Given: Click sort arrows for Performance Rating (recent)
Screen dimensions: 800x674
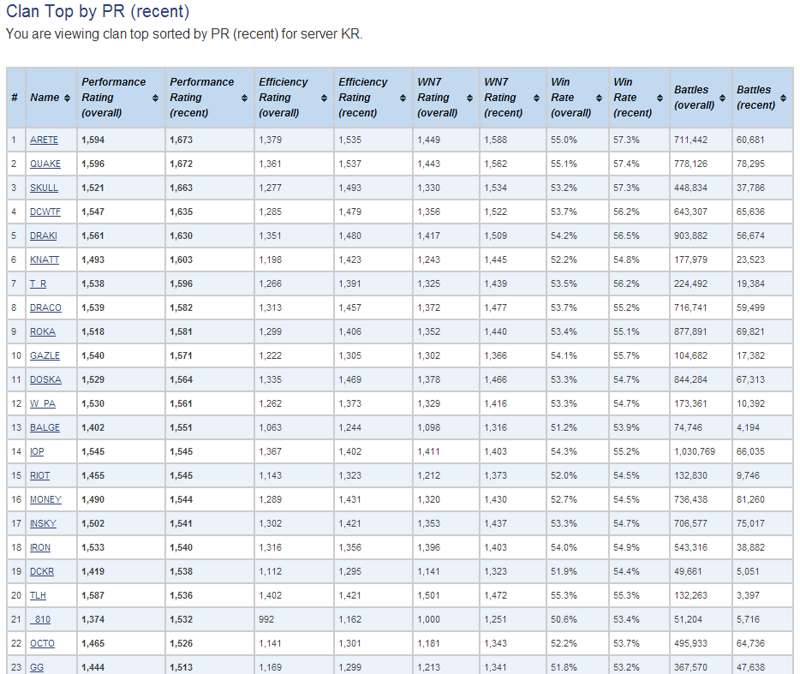Looking at the screenshot, I should pos(244,98).
